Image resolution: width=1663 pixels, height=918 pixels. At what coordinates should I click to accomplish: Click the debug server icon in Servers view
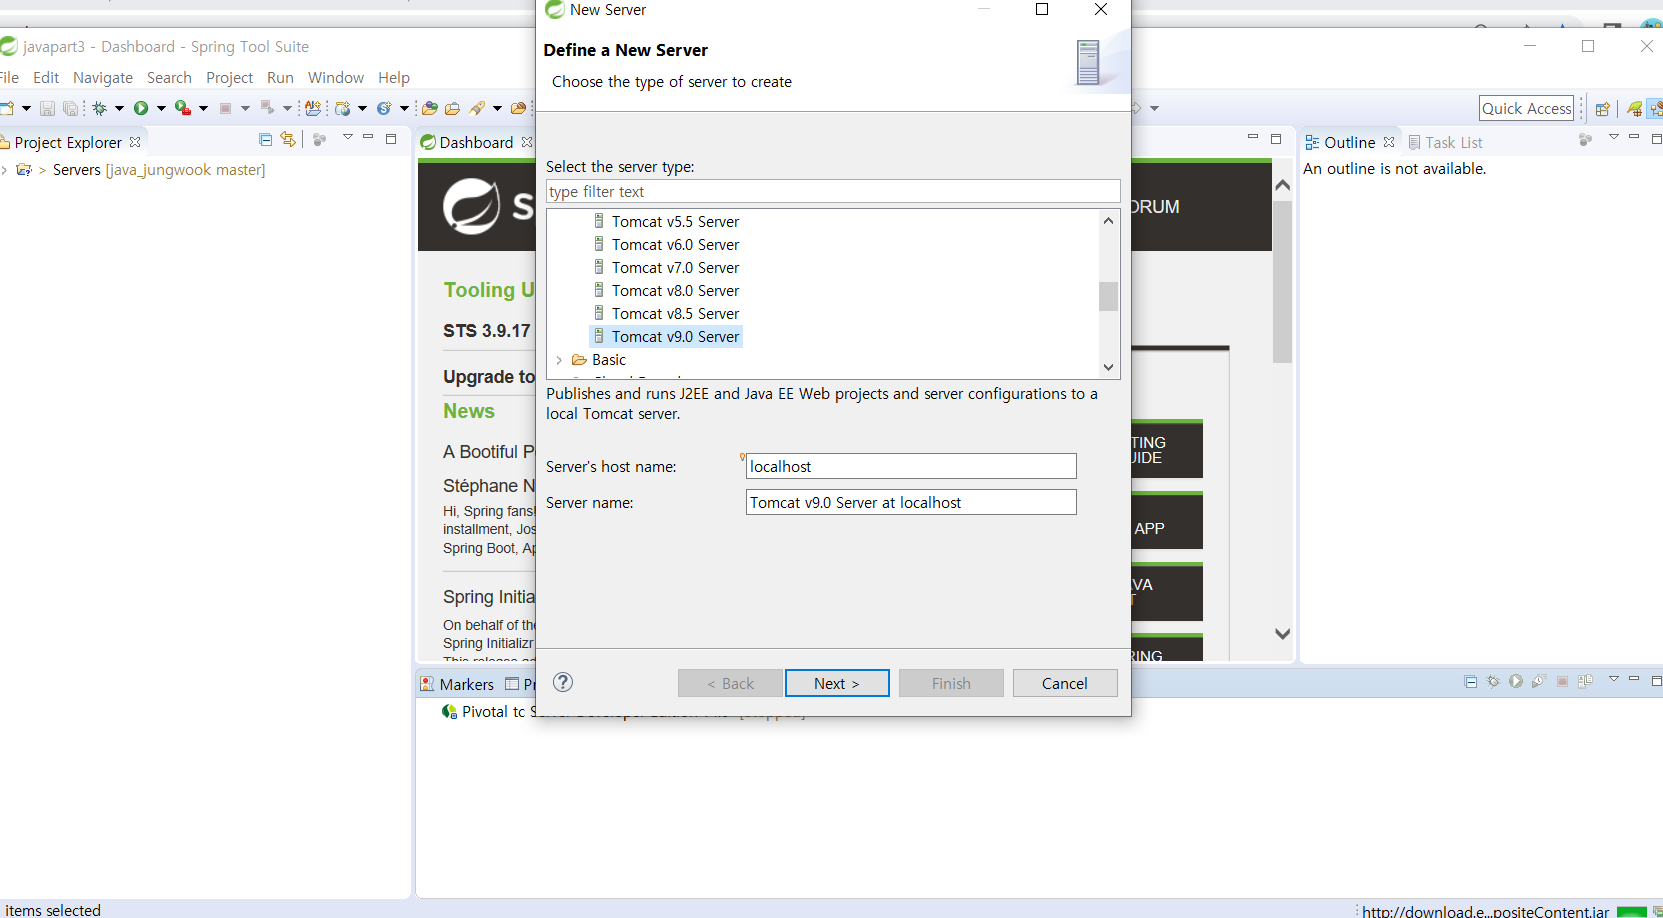coord(1493,681)
